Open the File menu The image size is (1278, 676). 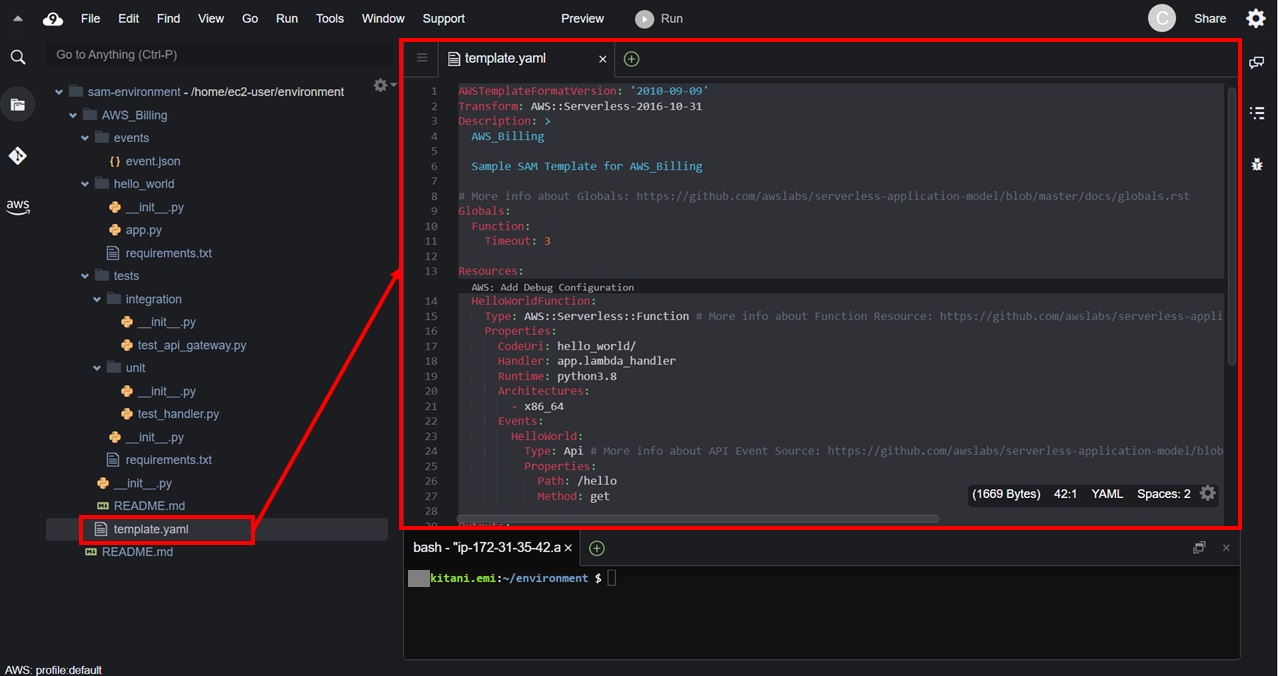point(90,18)
